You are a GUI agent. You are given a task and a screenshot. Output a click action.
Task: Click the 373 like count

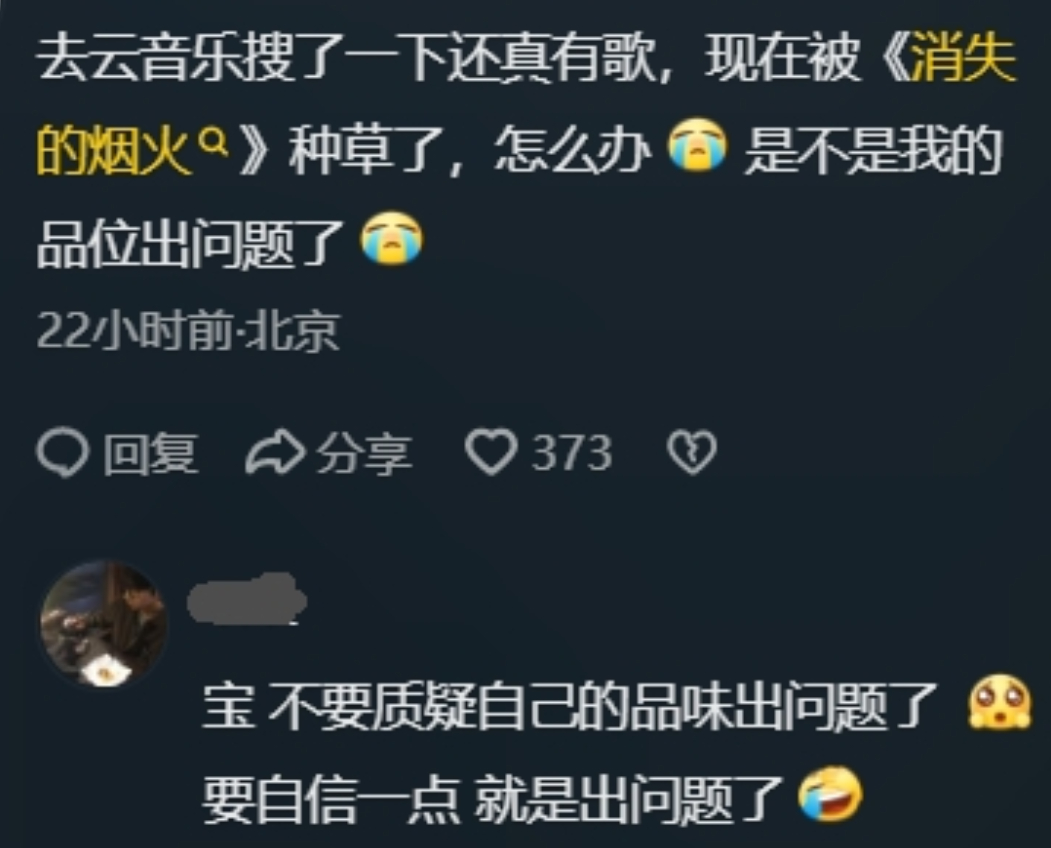(x=572, y=453)
